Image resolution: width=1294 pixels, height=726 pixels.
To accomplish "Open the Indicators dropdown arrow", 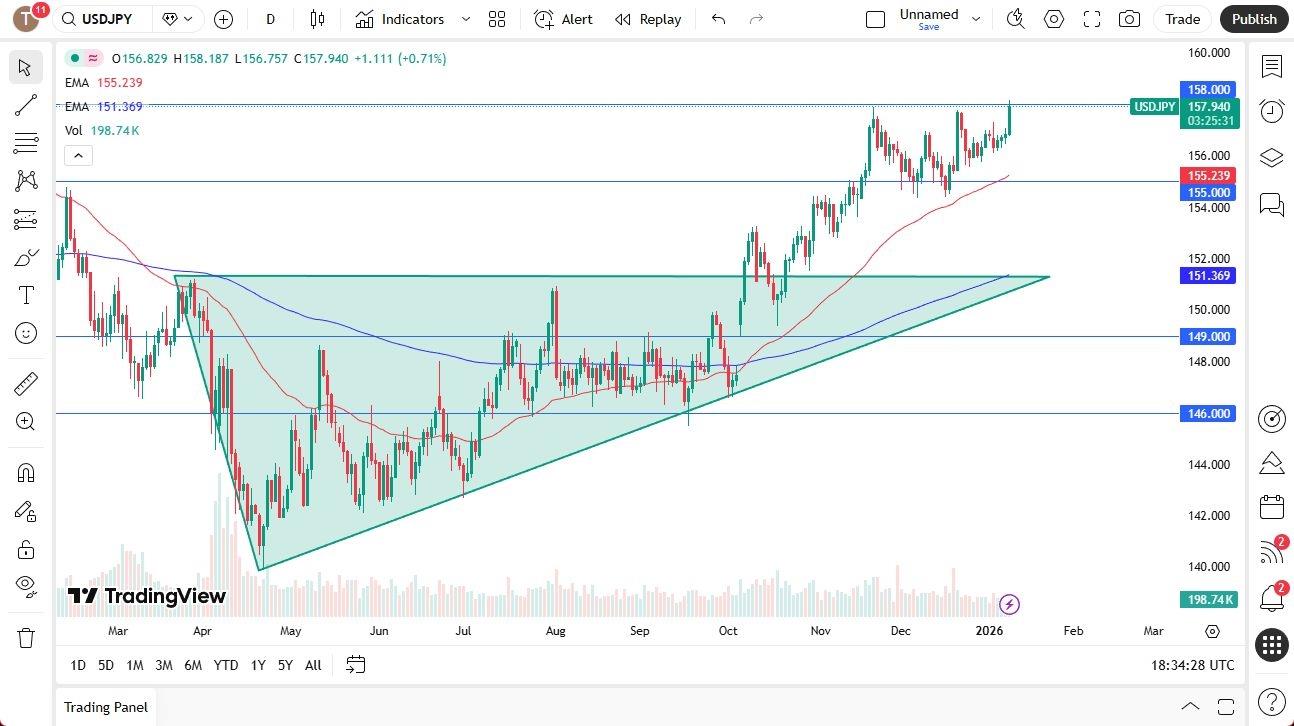I will pos(464,19).
